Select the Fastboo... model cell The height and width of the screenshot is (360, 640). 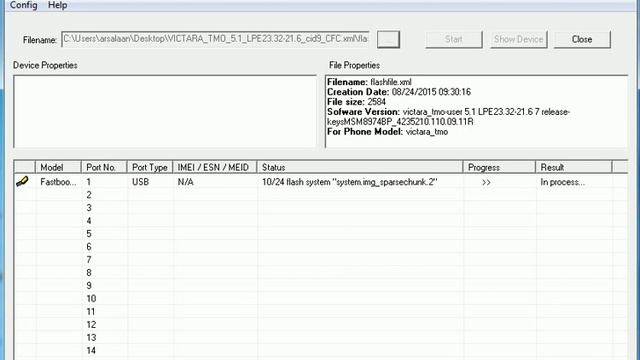coord(58,182)
